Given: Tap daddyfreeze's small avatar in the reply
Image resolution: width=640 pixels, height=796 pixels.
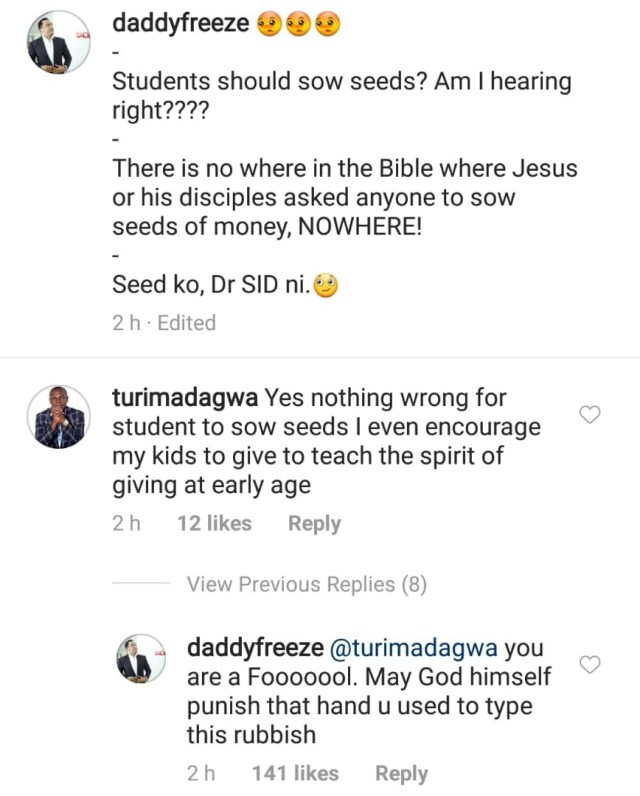Looking at the screenshot, I should pyautogui.click(x=135, y=658).
